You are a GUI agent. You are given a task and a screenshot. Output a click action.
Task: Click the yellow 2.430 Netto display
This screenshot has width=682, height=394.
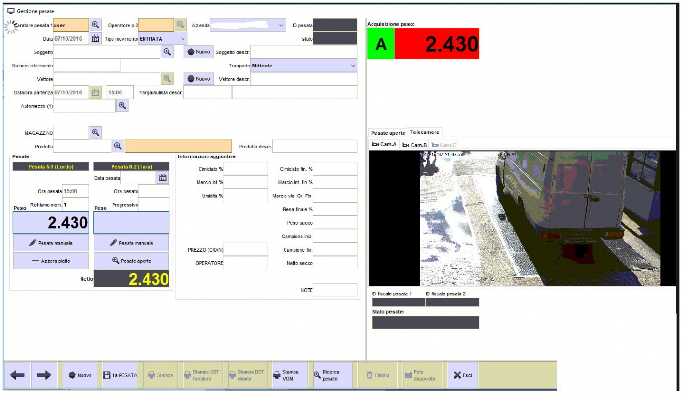click(131, 279)
